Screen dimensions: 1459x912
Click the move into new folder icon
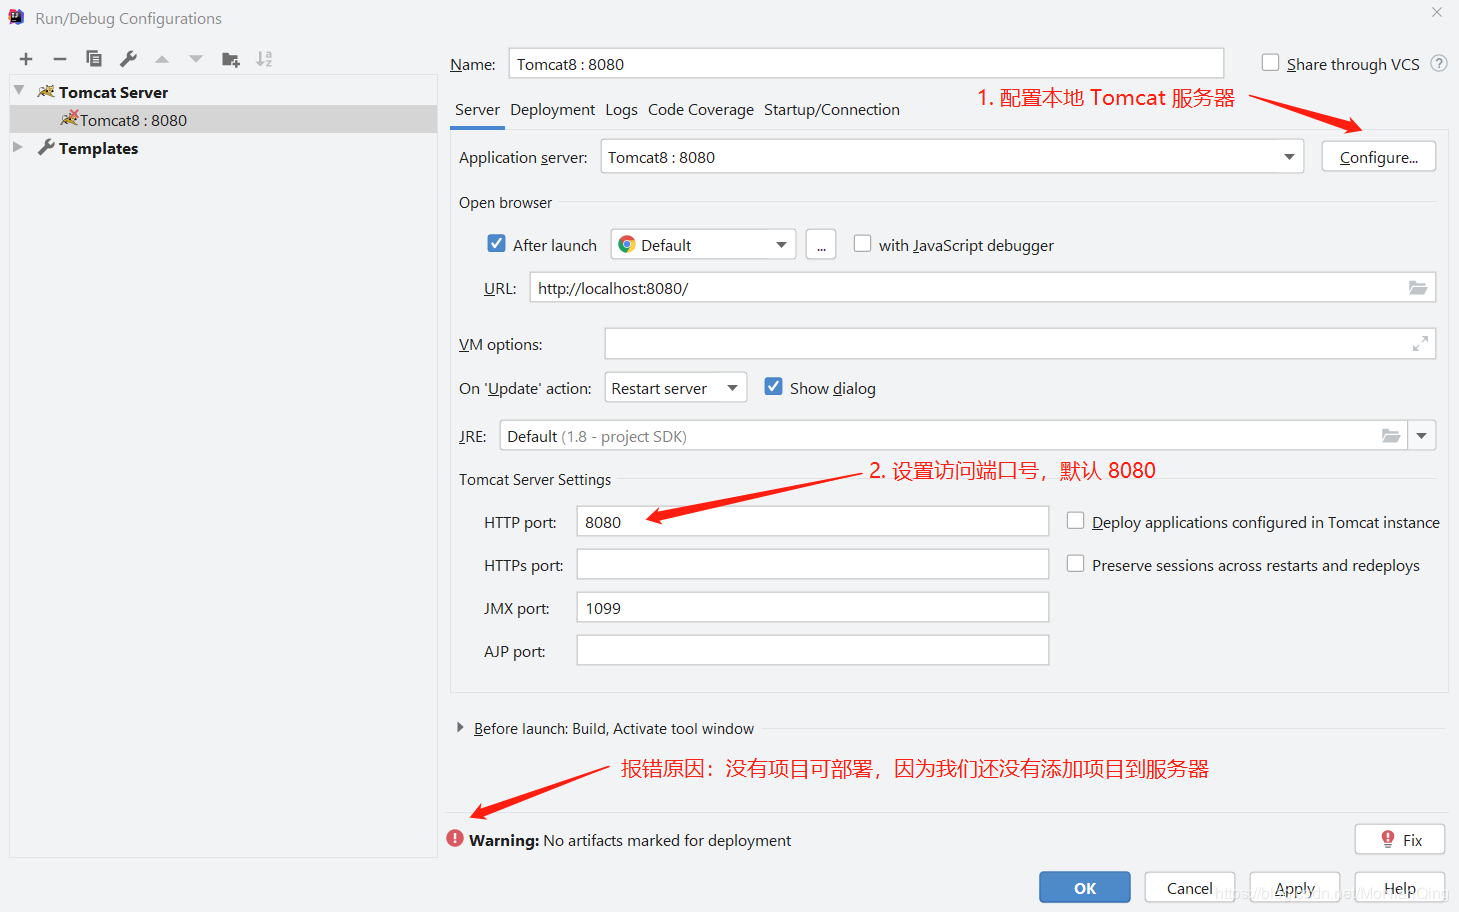[x=230, y=59]
